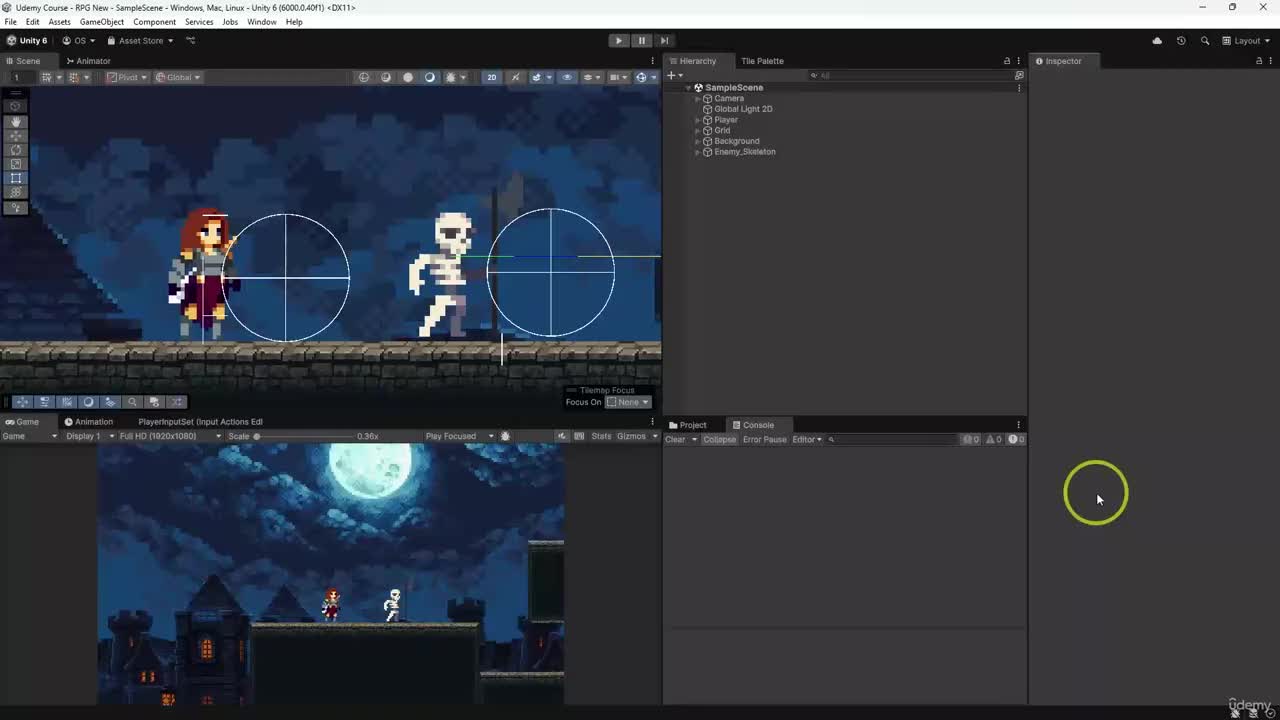Toggle Scene audio mute button

(538, 77)
